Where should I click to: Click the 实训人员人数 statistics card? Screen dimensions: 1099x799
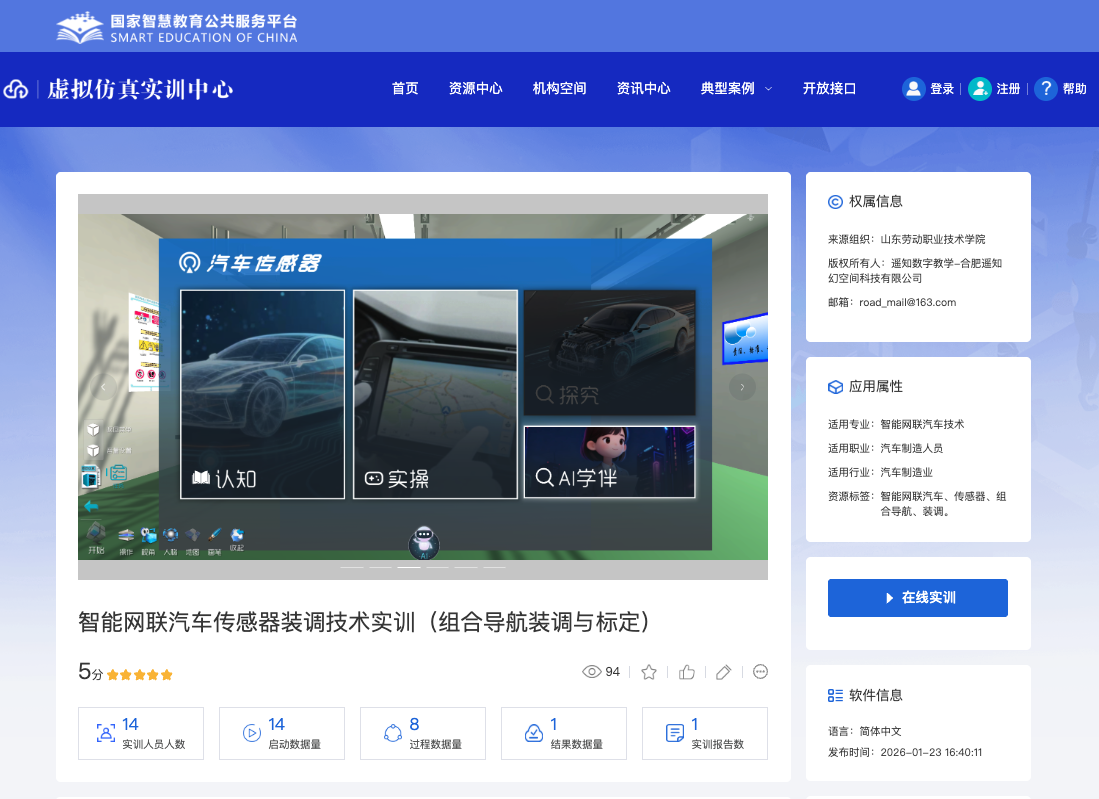tap(140, 733)
